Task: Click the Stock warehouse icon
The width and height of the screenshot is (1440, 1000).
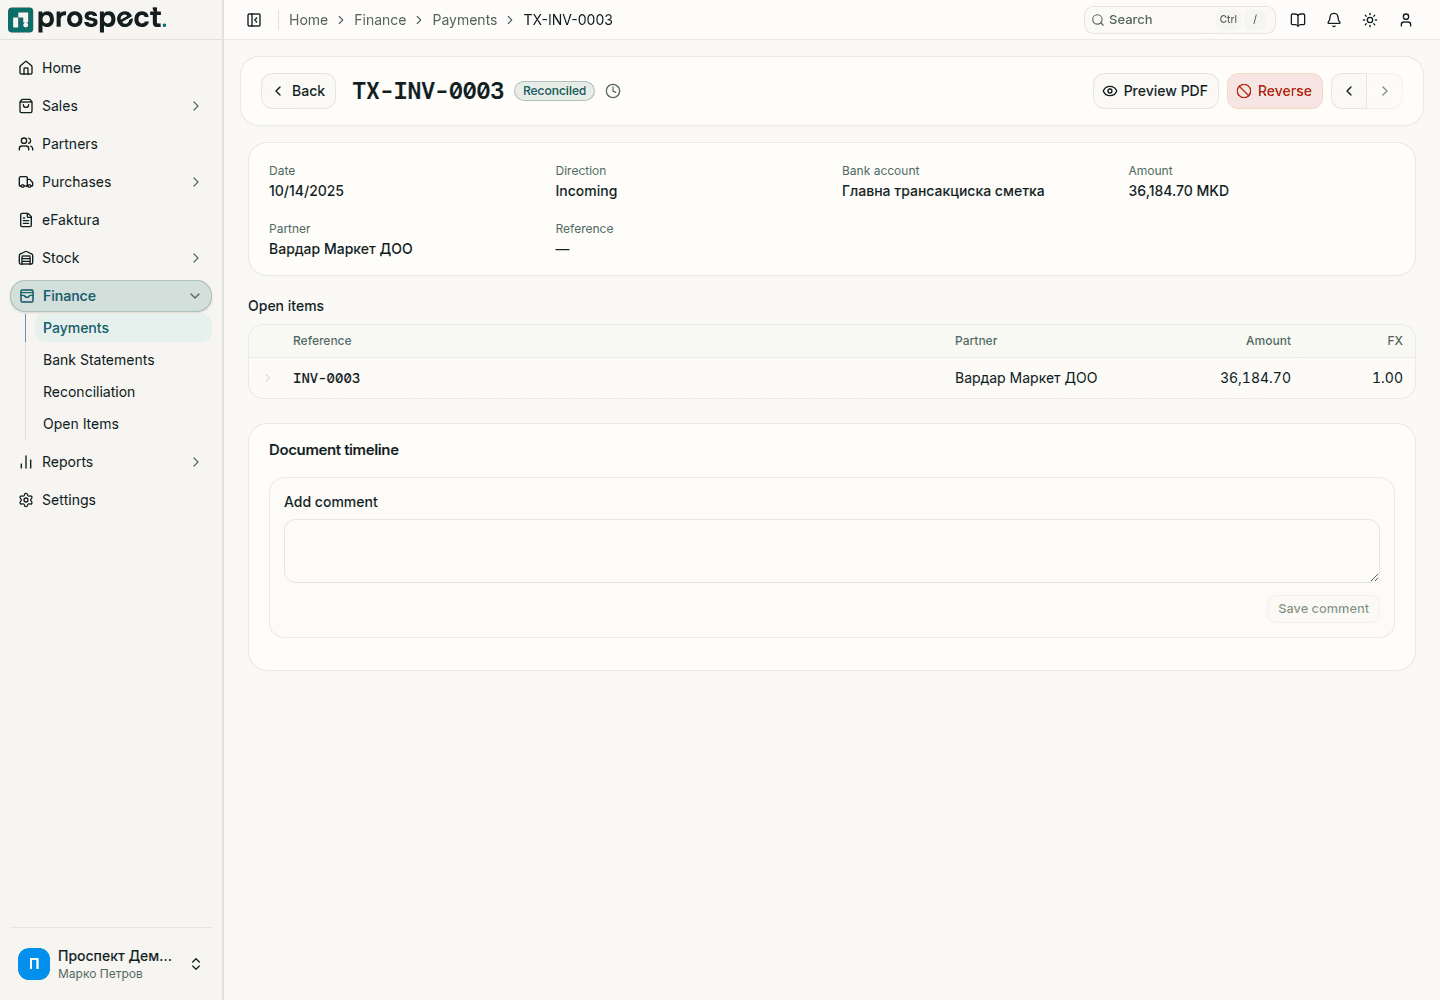Action: click(26, 258)
